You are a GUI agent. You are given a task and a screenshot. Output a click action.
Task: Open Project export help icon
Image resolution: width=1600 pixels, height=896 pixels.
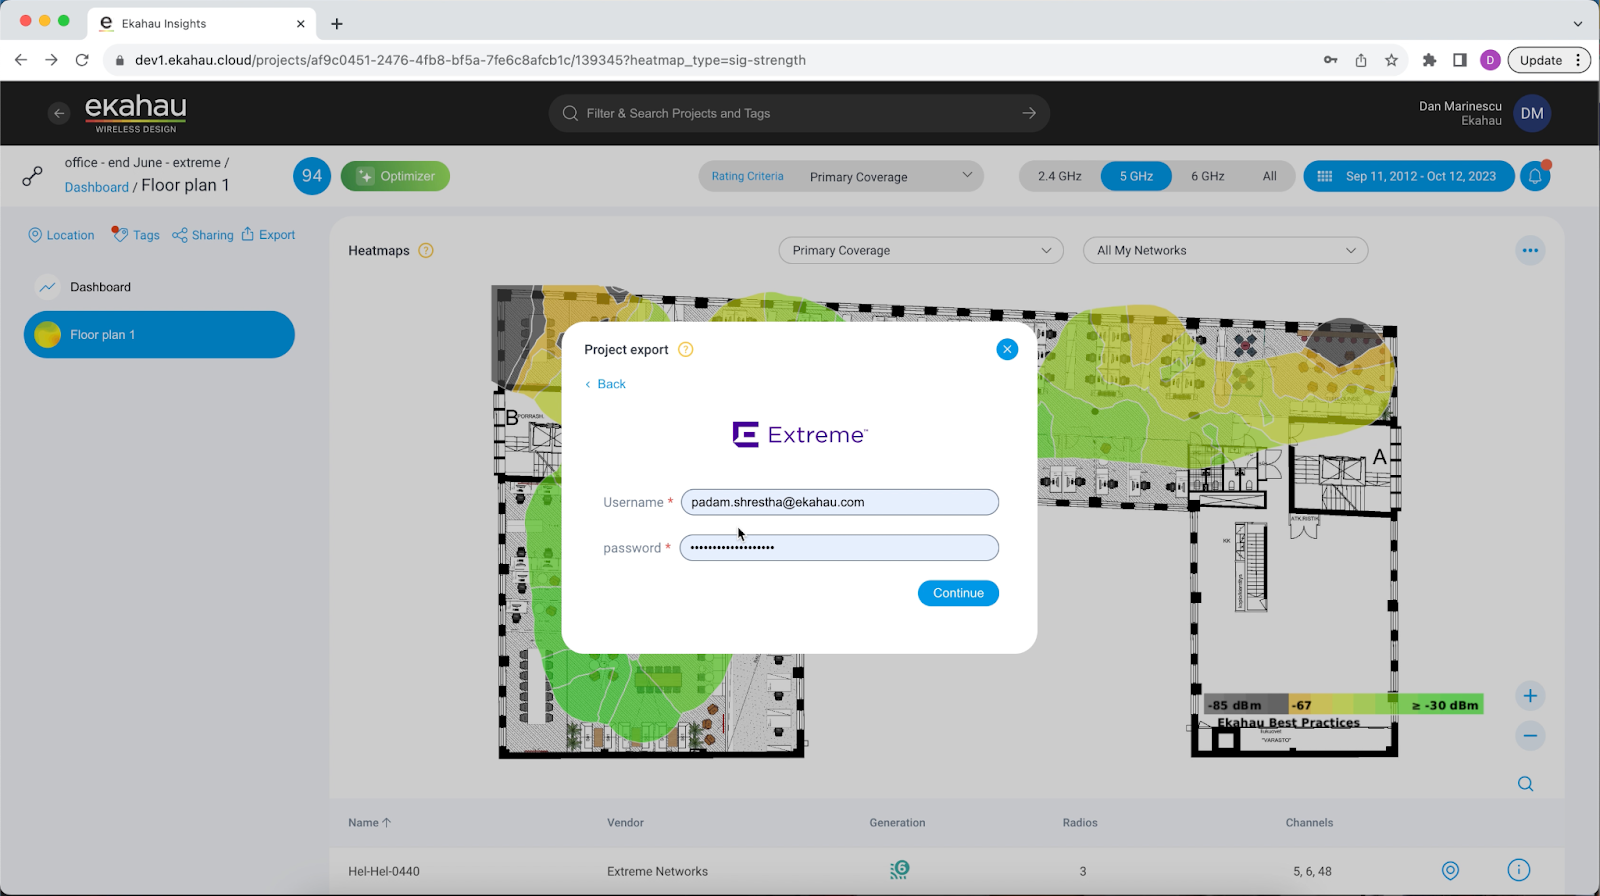click(x=686, y=349)
